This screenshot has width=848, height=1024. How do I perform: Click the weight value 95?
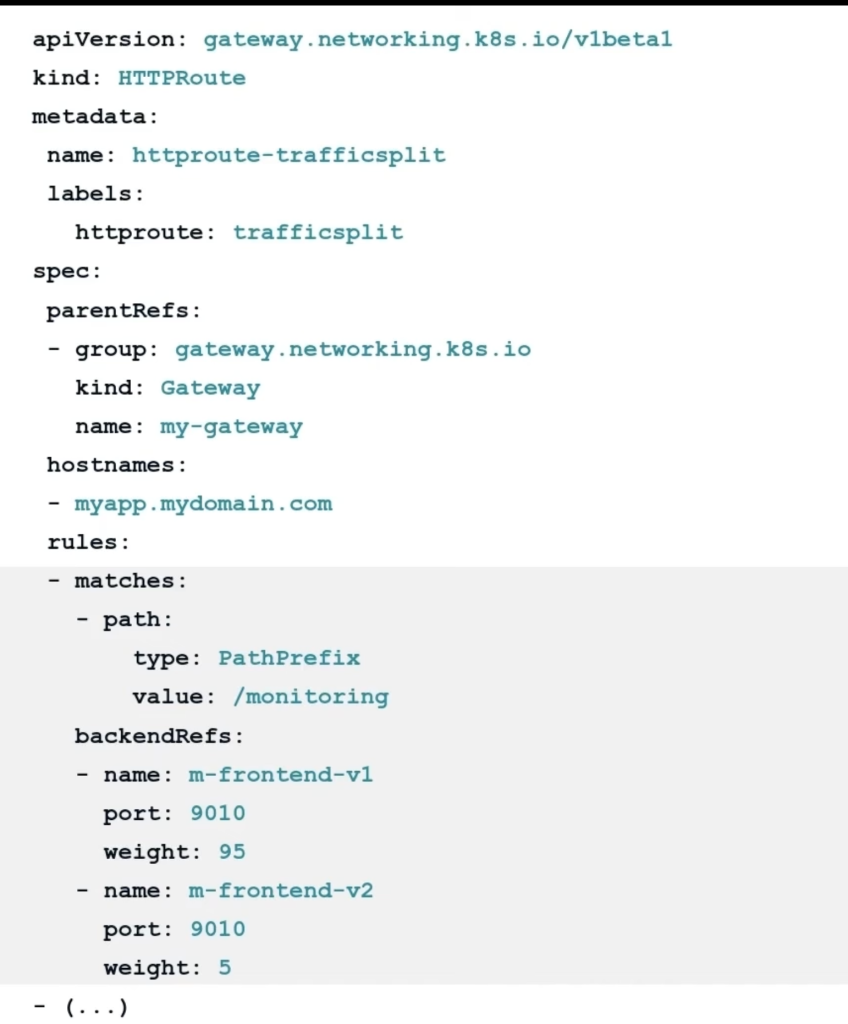click(x=232, y=853)
